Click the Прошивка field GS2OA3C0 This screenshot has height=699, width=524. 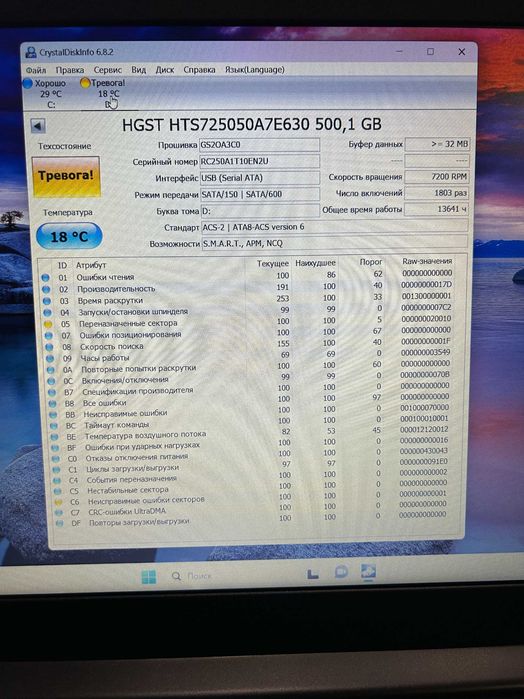pos(260,145)
